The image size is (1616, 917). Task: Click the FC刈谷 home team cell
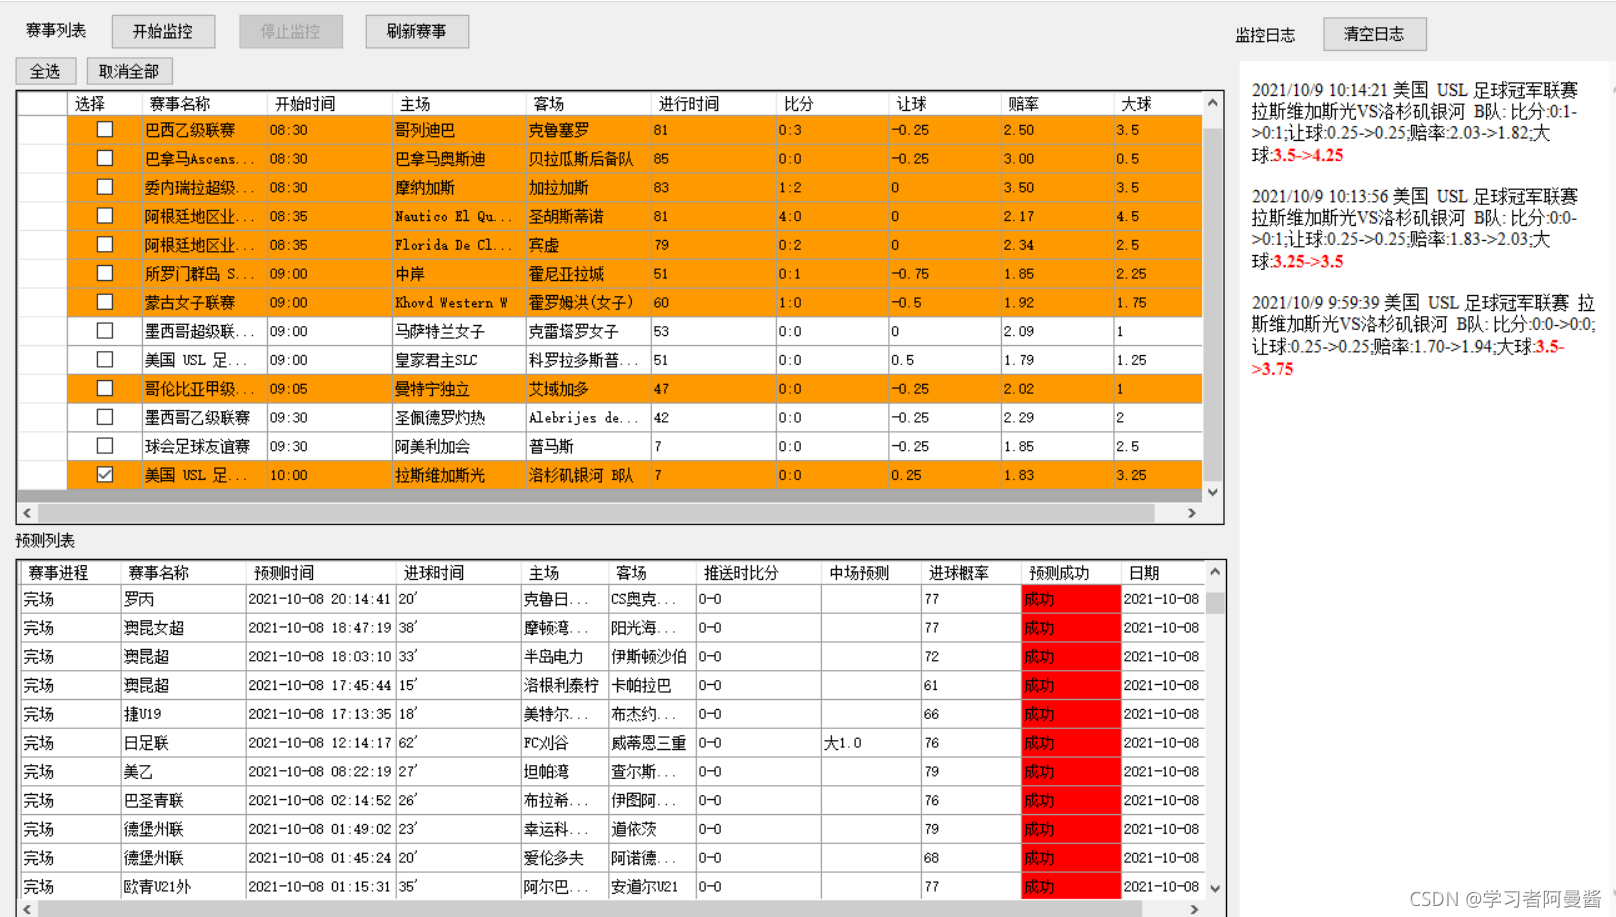(x=564, y=743)
